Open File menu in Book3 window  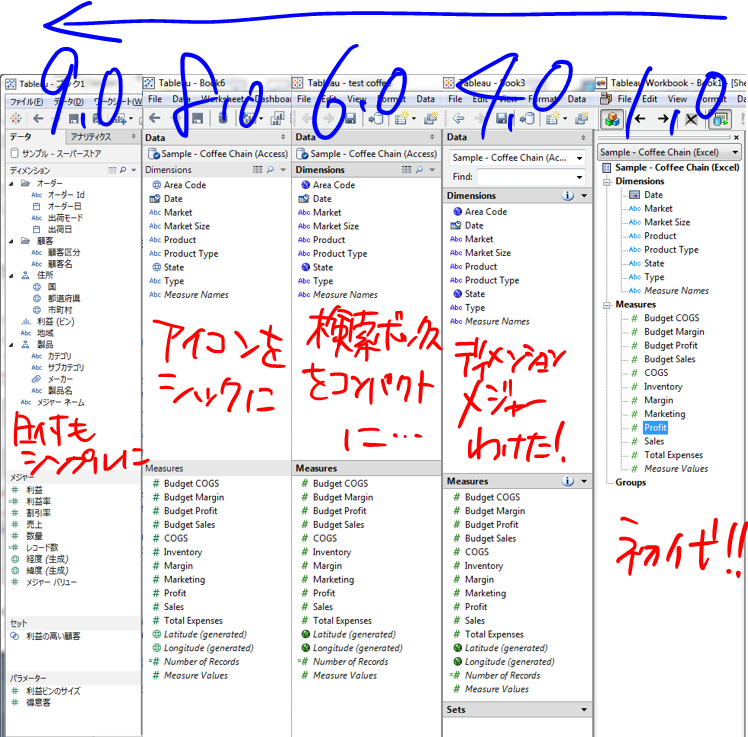click(455, 99)
